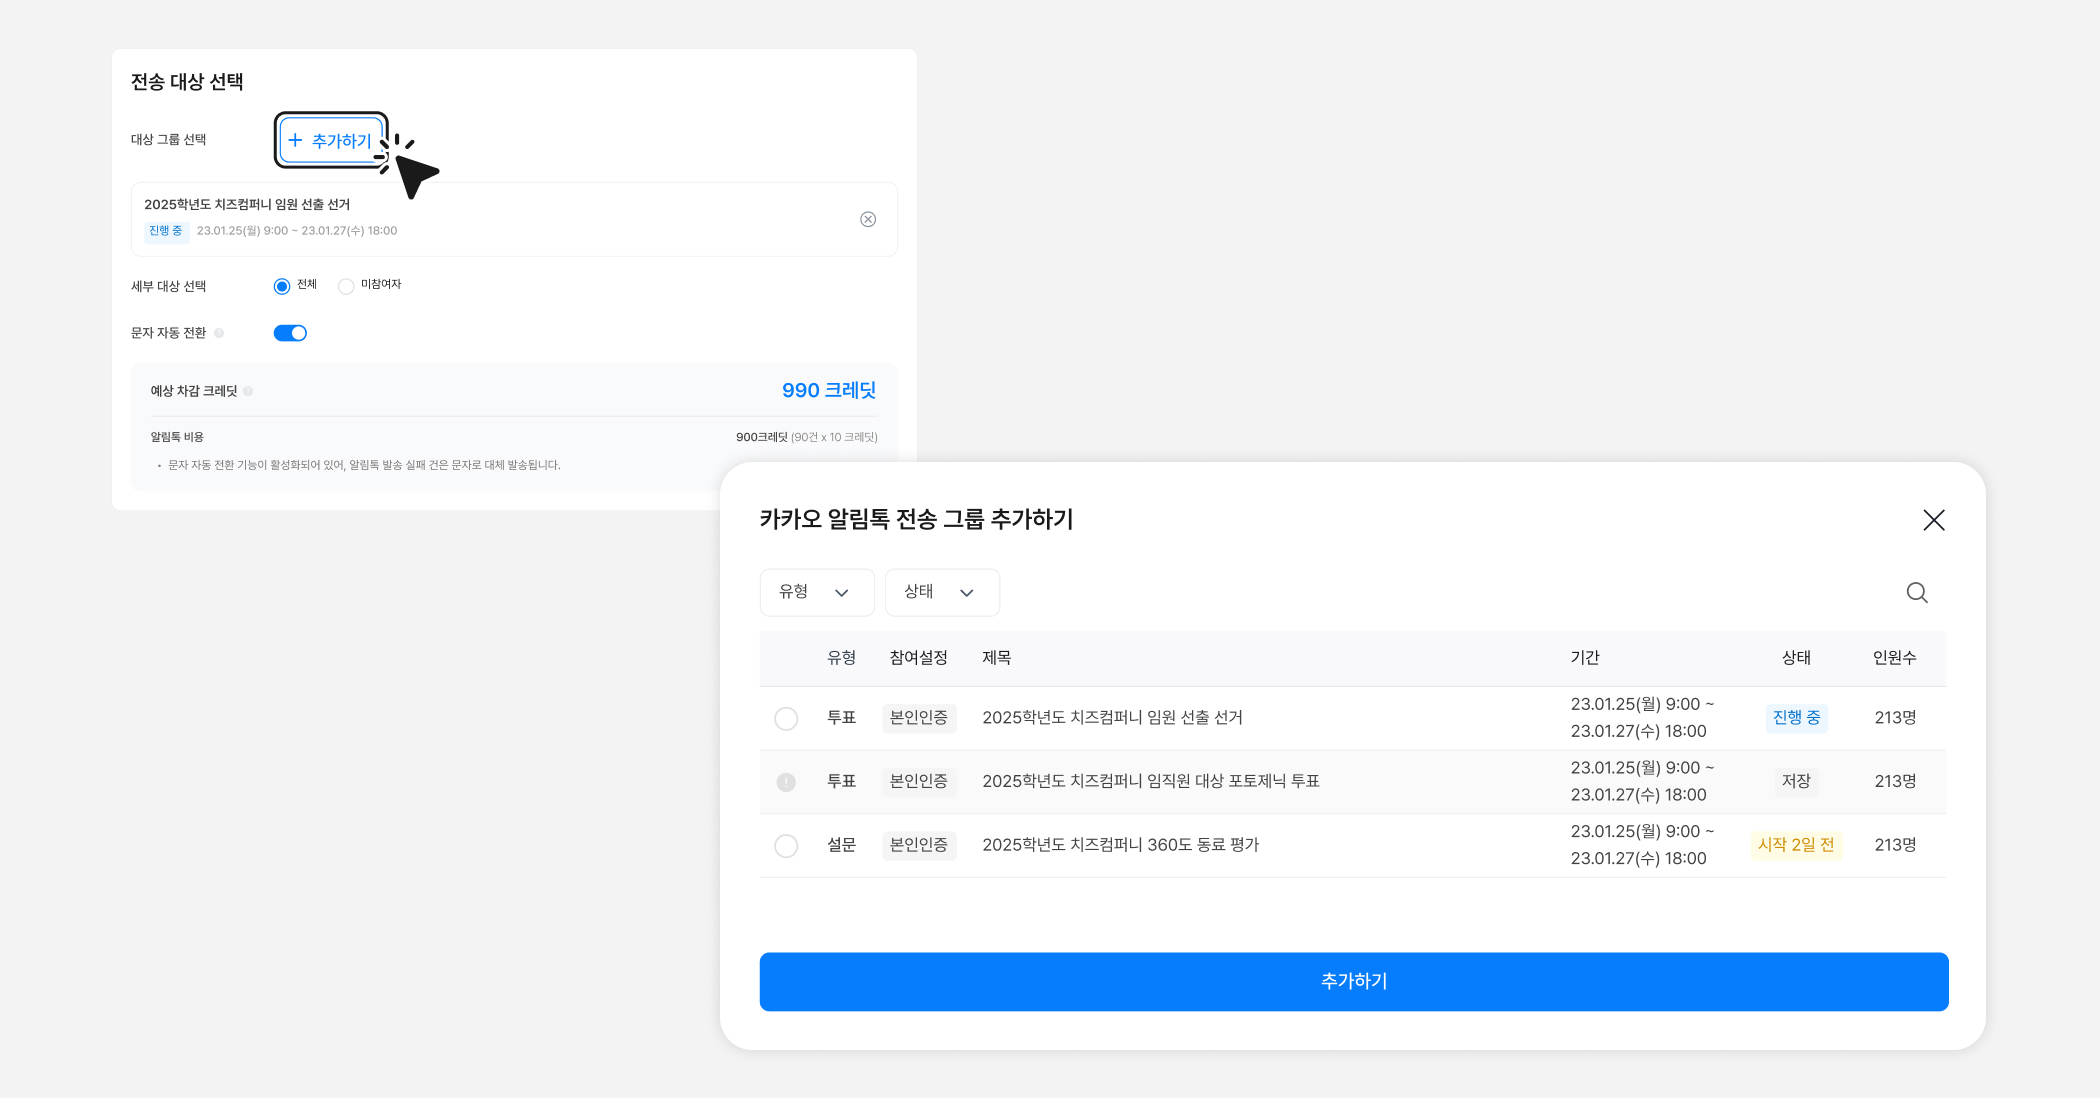The height and width of the screenshot is (1098, 2100).
Task: Click info icon beside 예상 차감 크레딧
Action: coord(248,391)
